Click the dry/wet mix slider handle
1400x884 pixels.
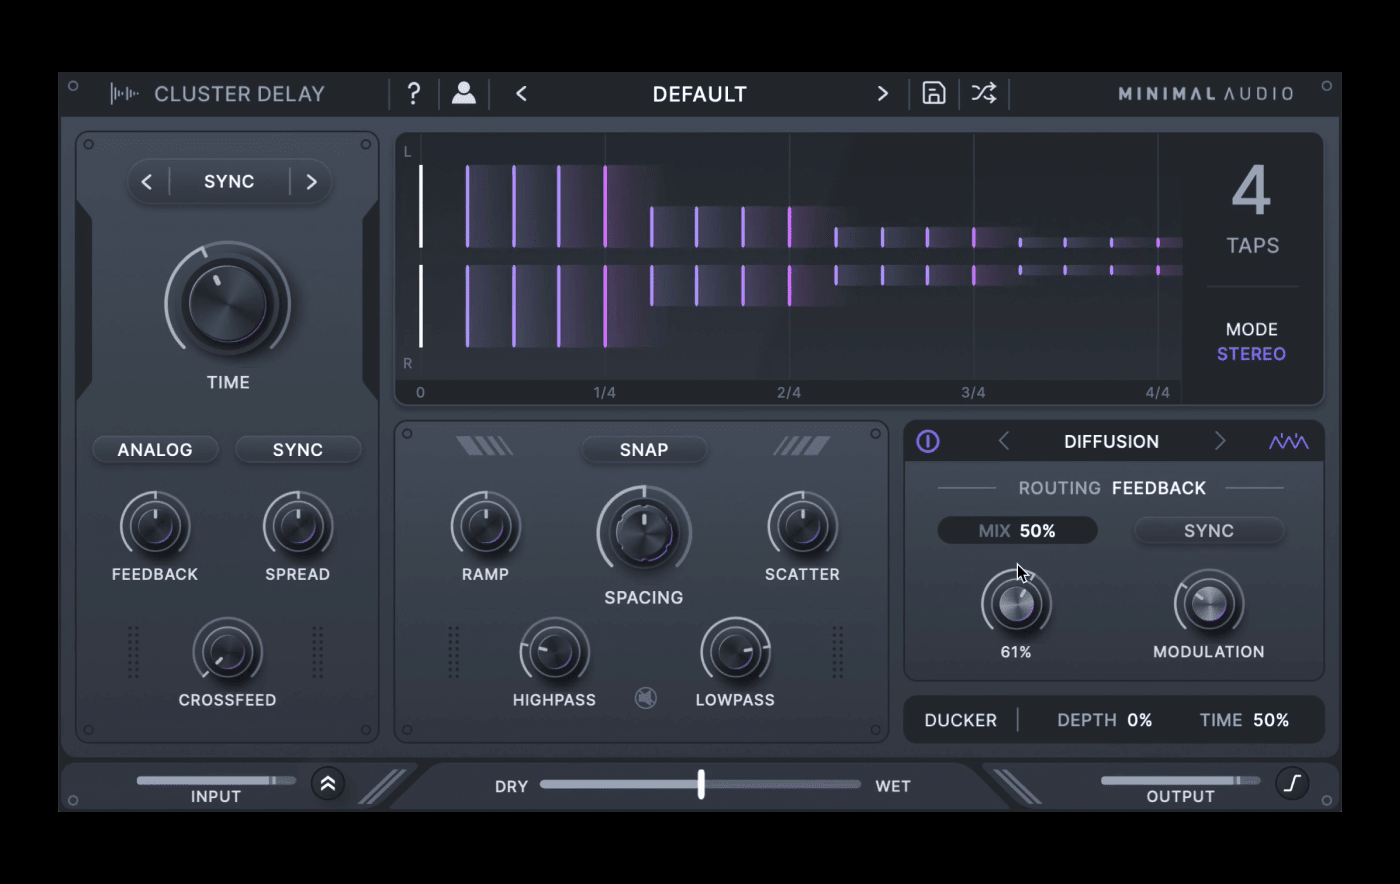point(701,784)
